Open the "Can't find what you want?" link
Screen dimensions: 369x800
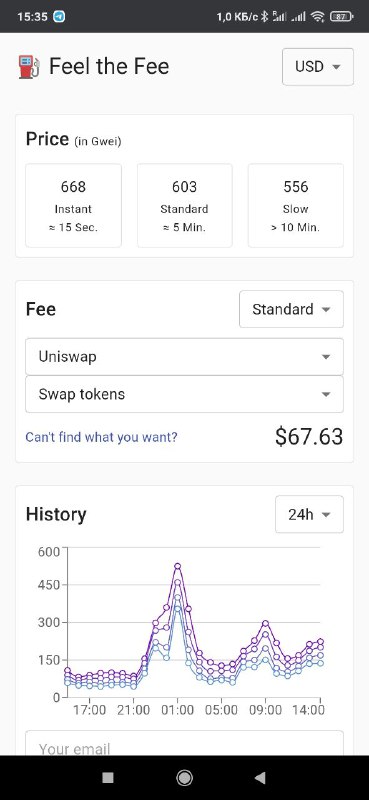pyautogui.click(x=102, y=437)
